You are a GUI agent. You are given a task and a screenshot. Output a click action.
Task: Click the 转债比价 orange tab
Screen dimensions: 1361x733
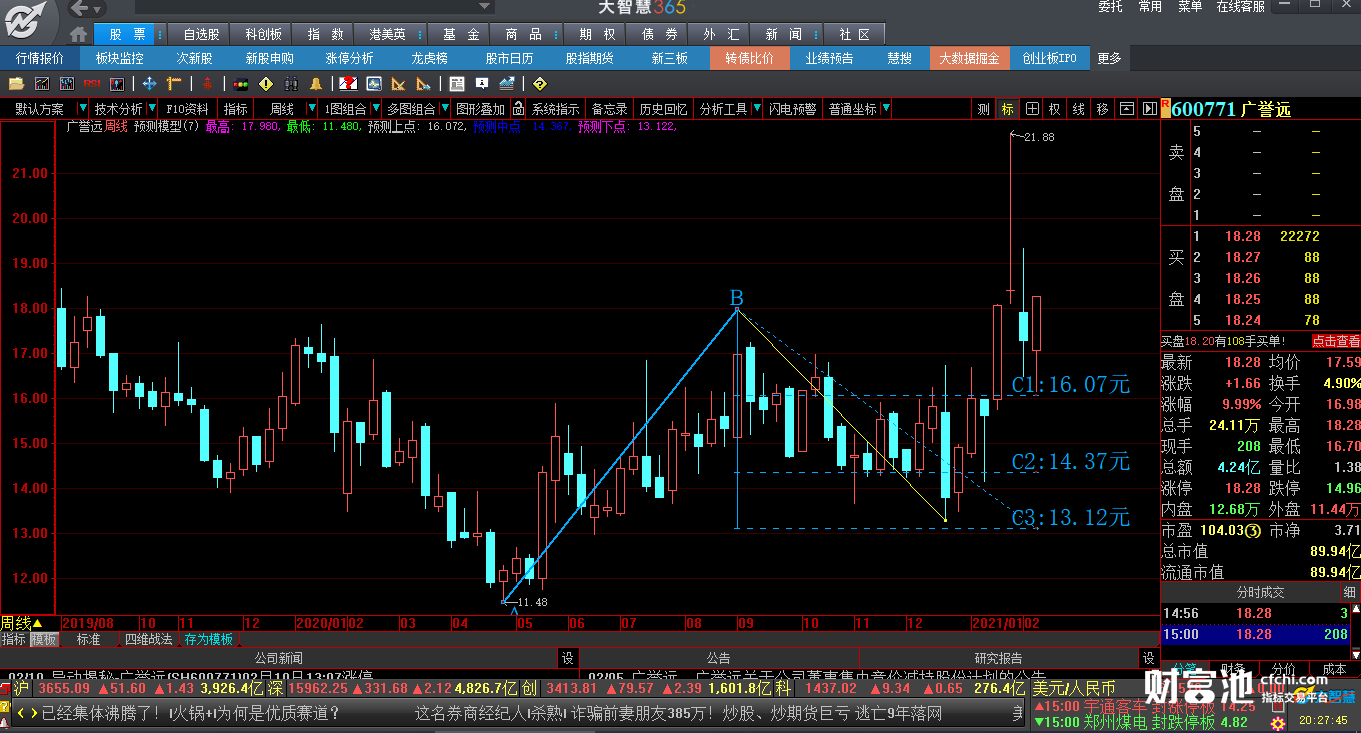click(750, 58)
